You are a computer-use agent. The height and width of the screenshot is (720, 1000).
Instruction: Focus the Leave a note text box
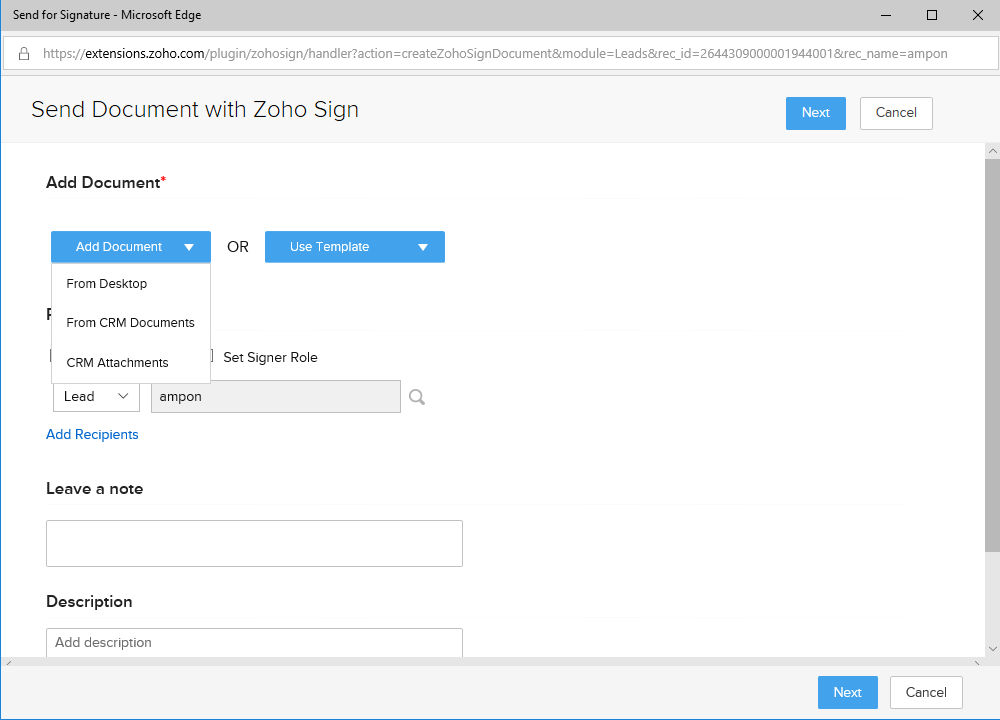[x=254, y=543]
